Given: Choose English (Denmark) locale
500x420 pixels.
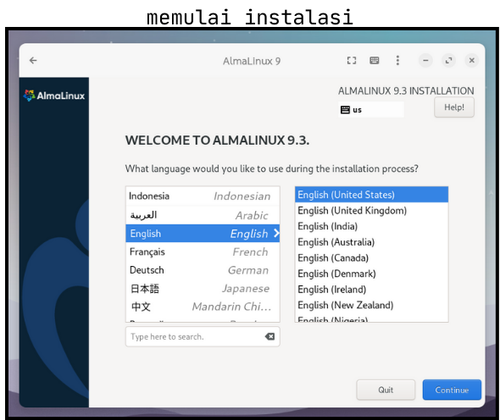Looking at the screenshot, I should 371,274.
